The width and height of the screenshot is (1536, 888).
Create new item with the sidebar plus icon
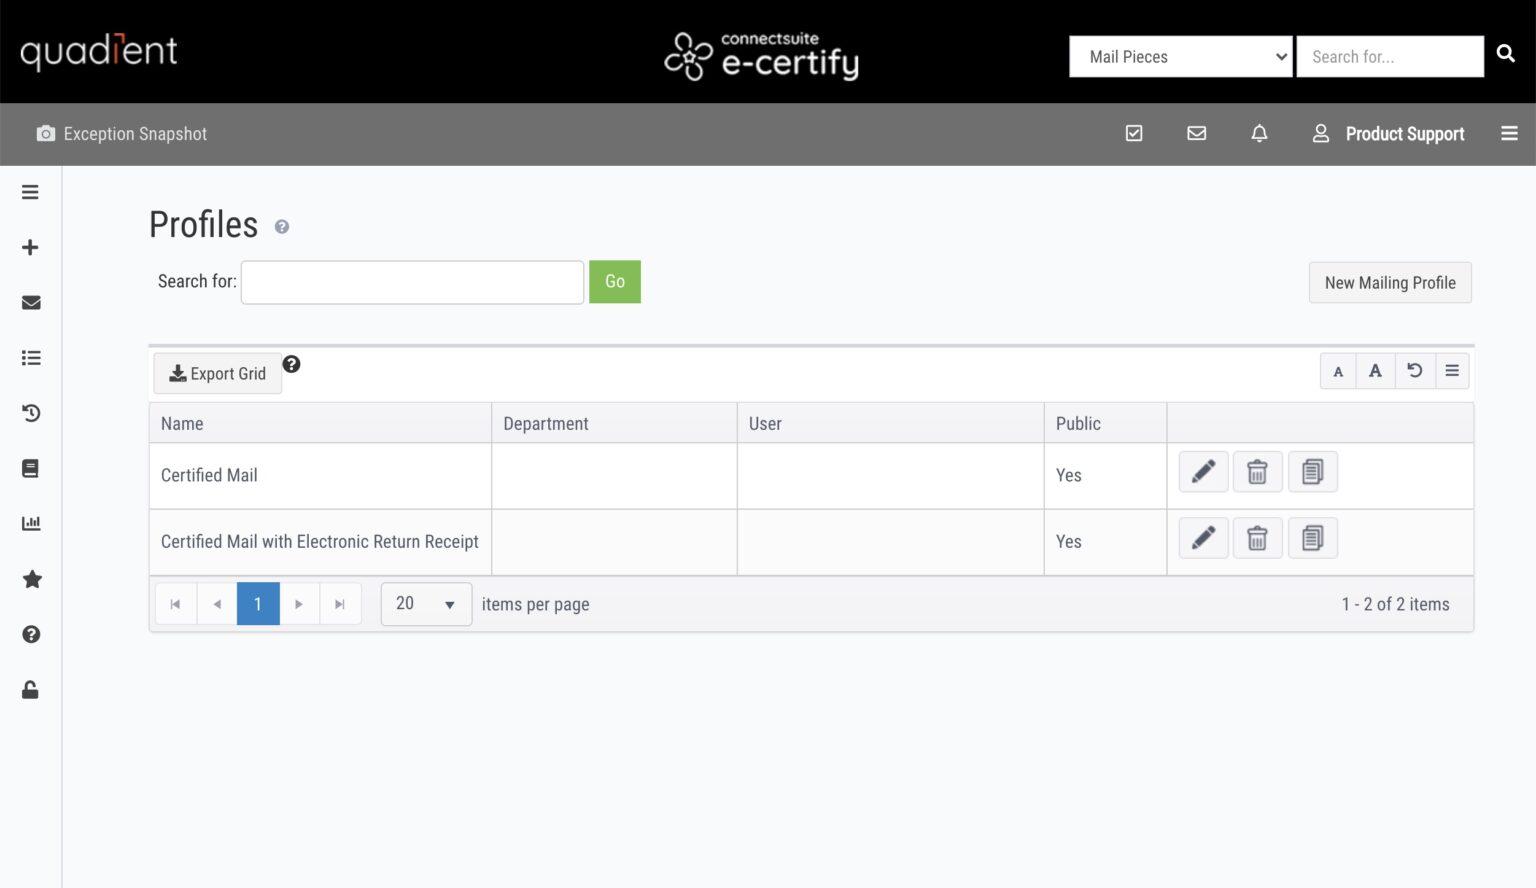31,247
